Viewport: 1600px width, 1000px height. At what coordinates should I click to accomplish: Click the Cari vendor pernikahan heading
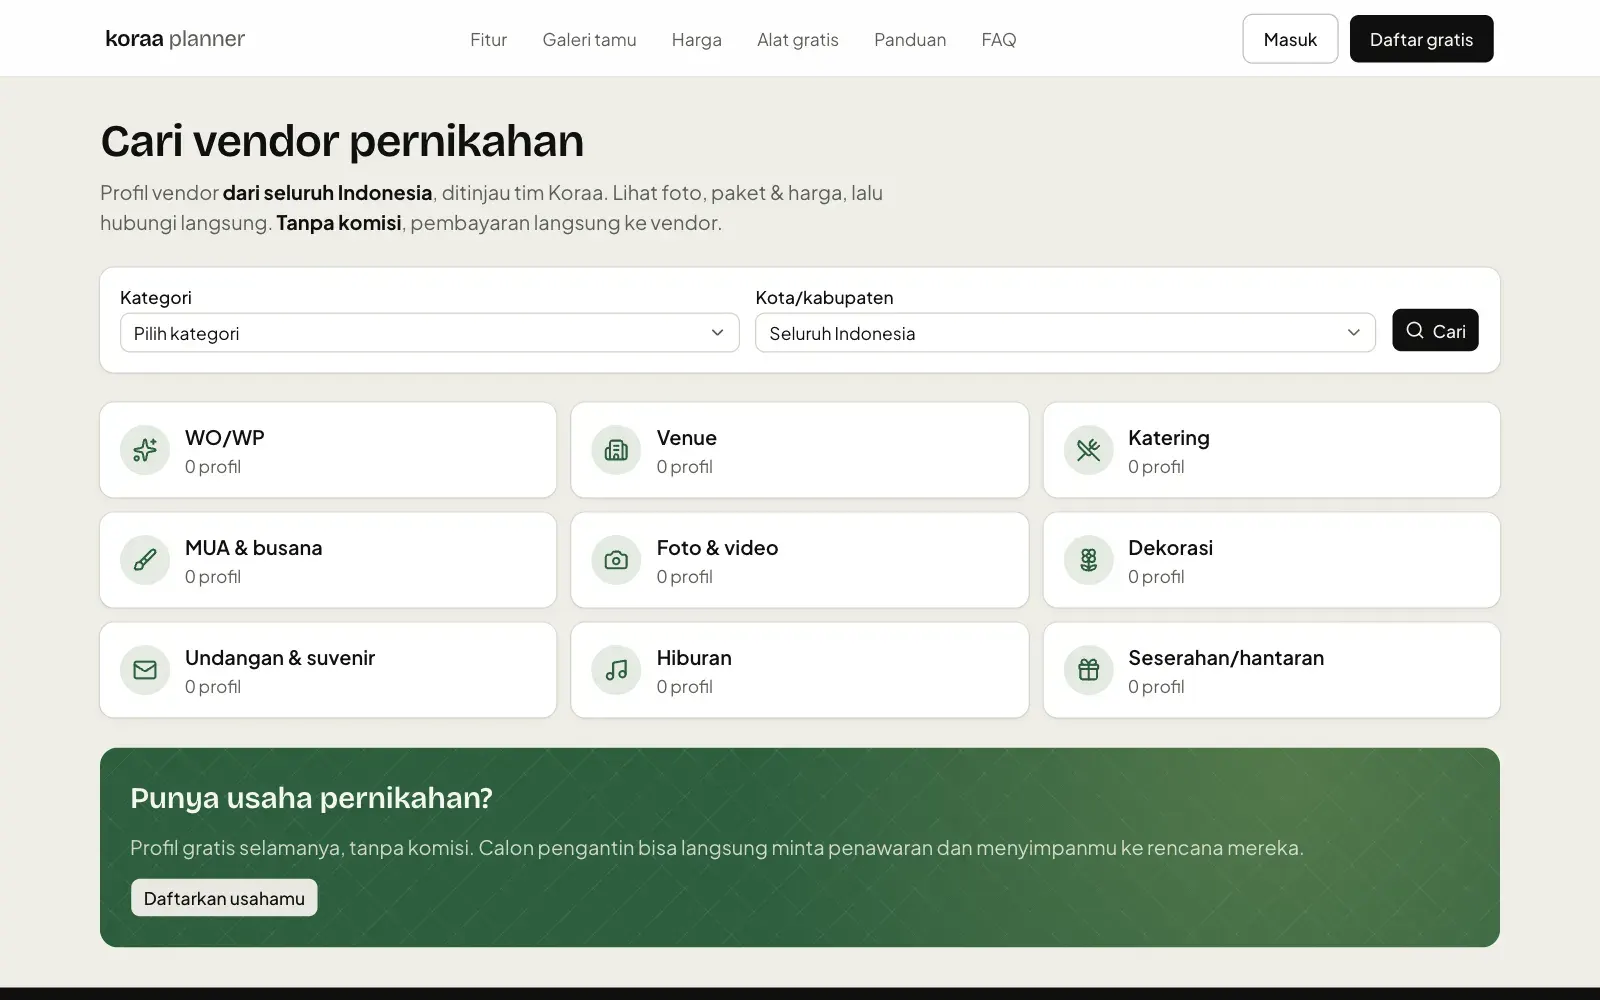(342, 141)
